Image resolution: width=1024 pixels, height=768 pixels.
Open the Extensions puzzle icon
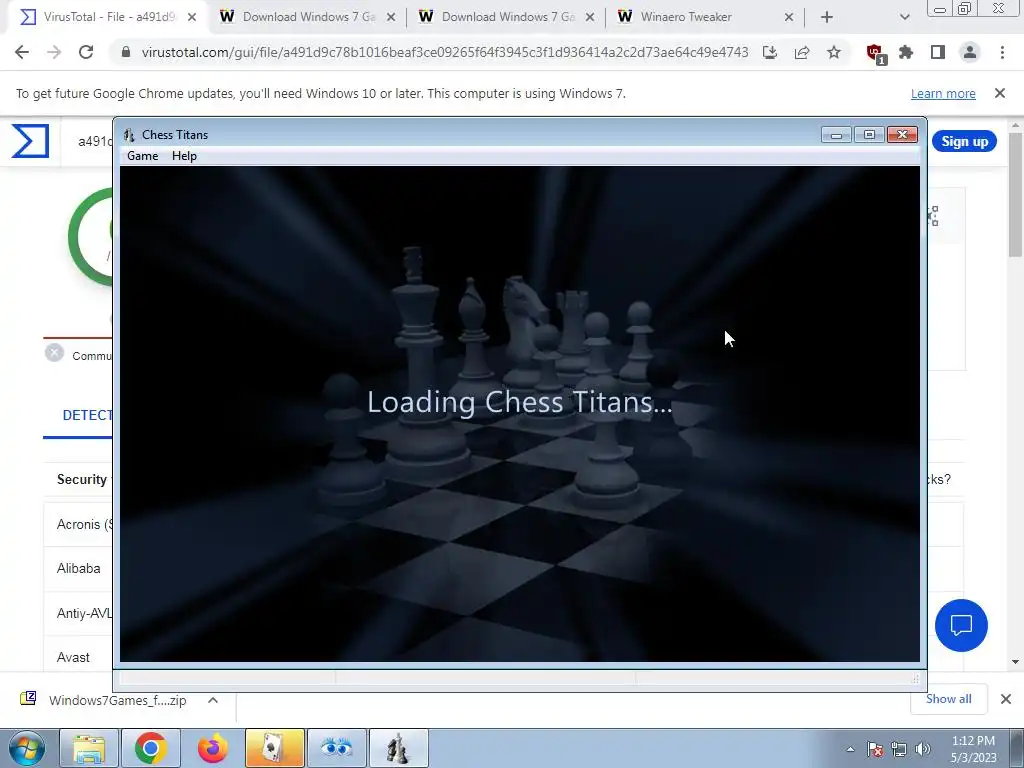906,52
